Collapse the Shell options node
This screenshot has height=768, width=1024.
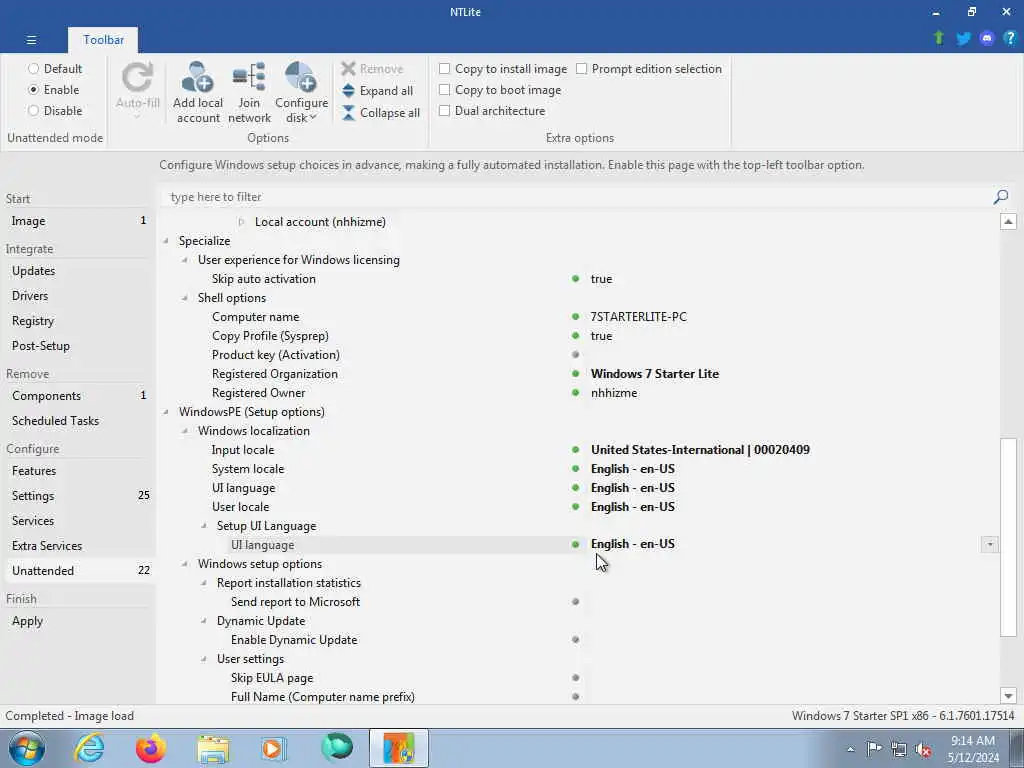coord(185,298)
